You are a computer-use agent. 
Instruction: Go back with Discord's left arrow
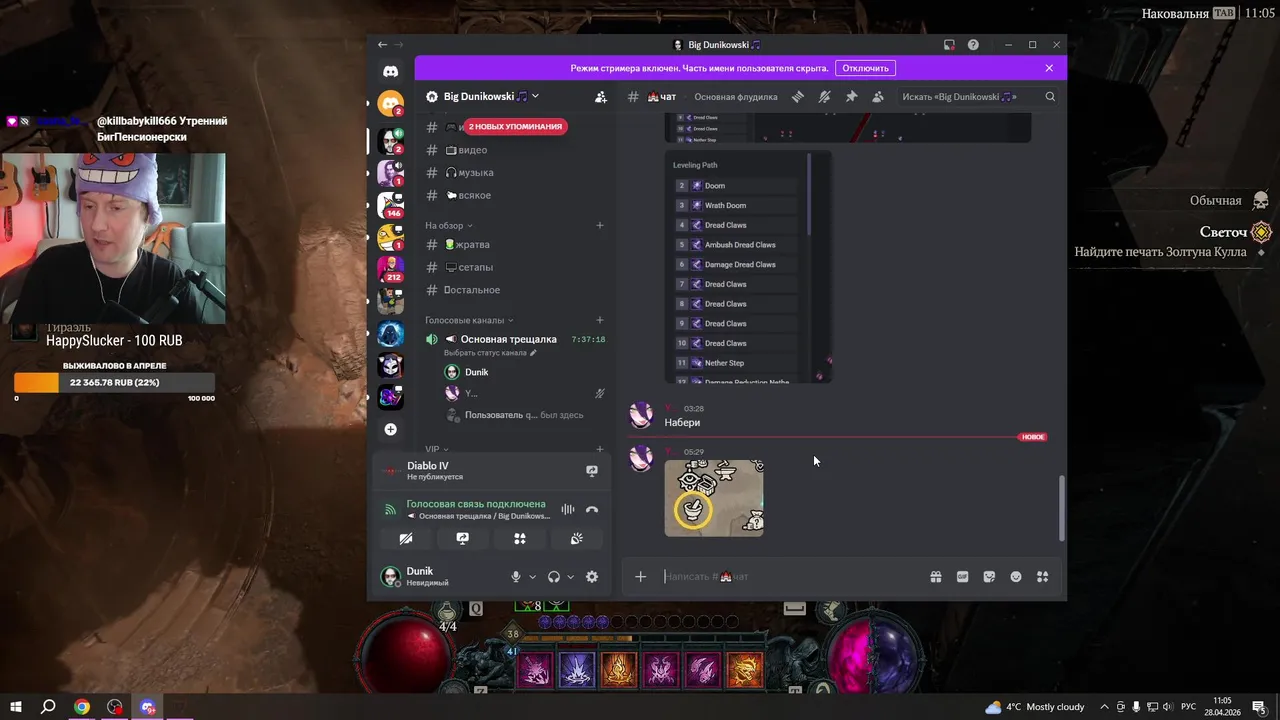click(x=382, y=45)
